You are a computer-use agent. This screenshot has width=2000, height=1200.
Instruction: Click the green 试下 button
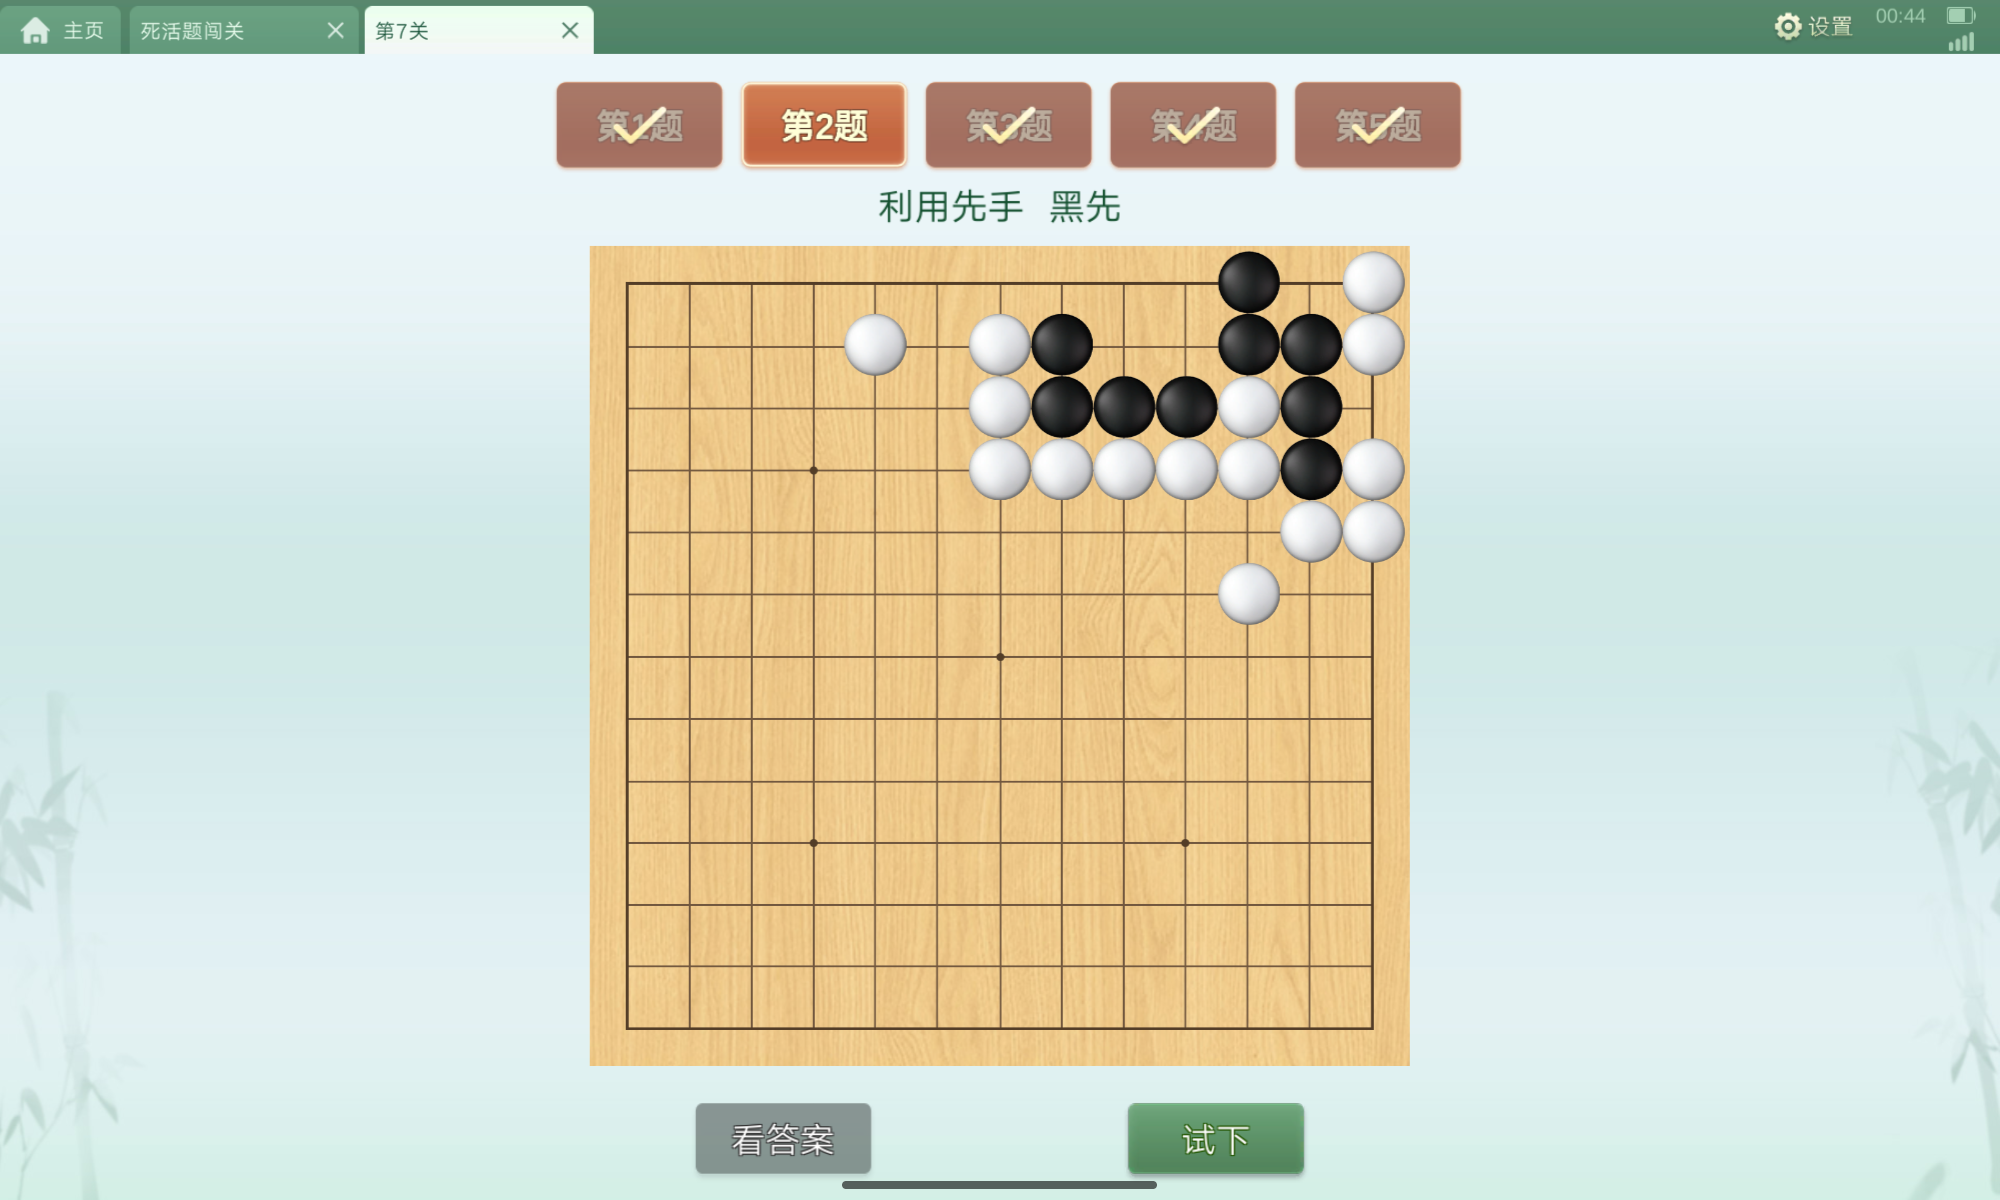pos(1216,1139)
